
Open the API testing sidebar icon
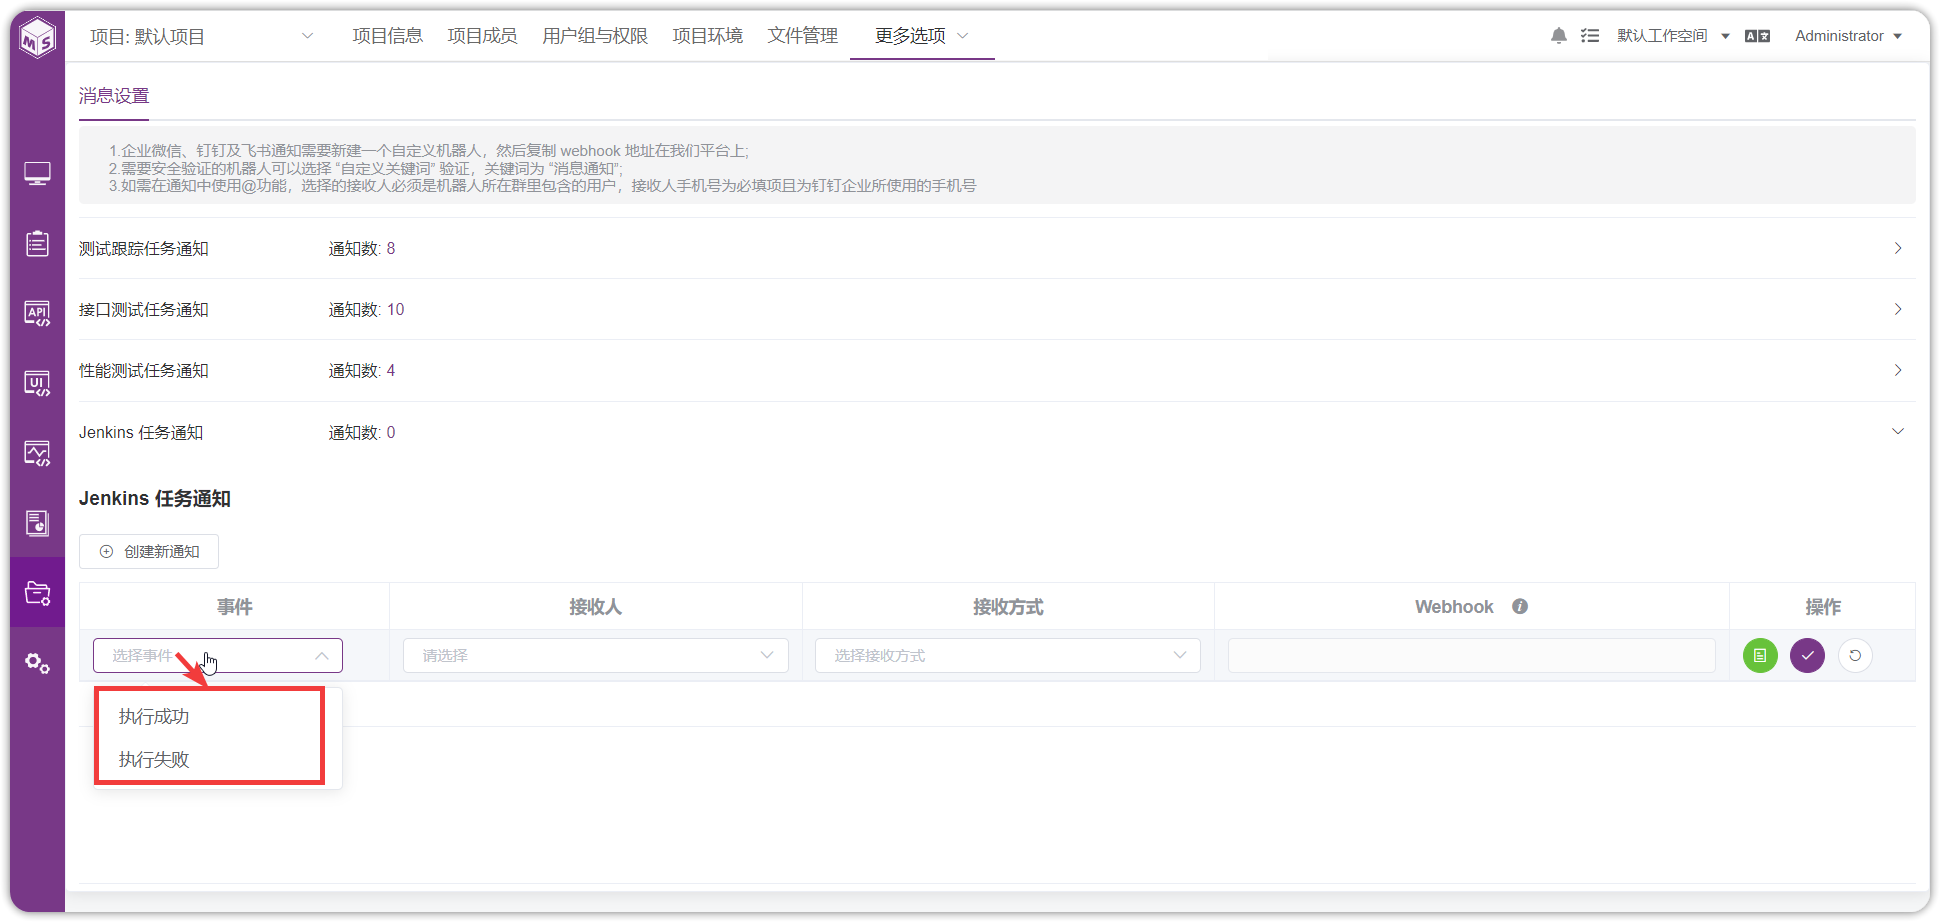(37, 314)
